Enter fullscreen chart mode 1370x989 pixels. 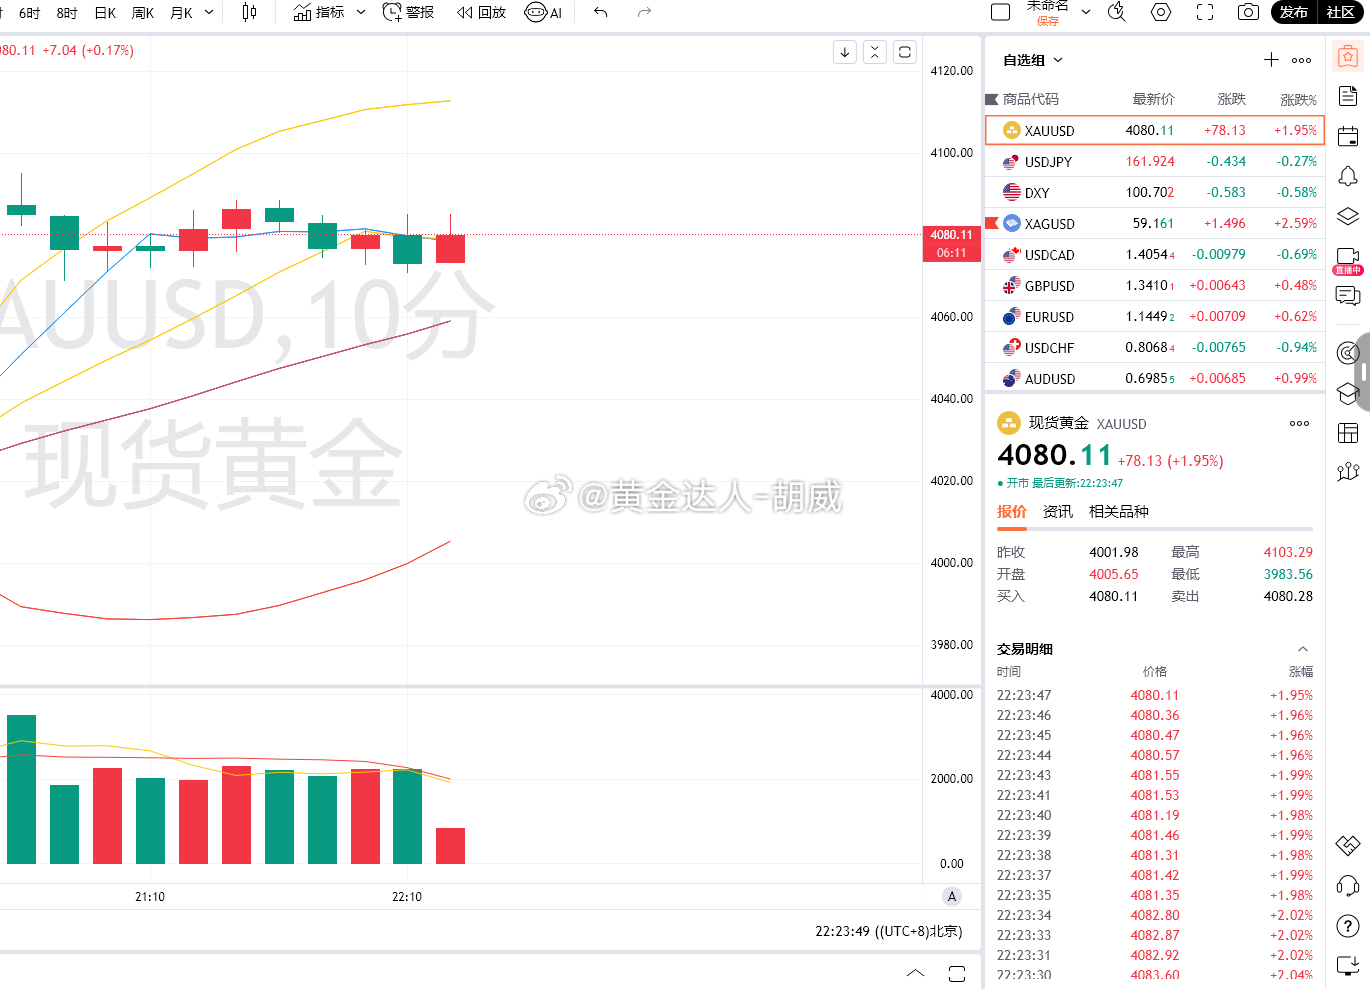click(x=1205, y=12)
